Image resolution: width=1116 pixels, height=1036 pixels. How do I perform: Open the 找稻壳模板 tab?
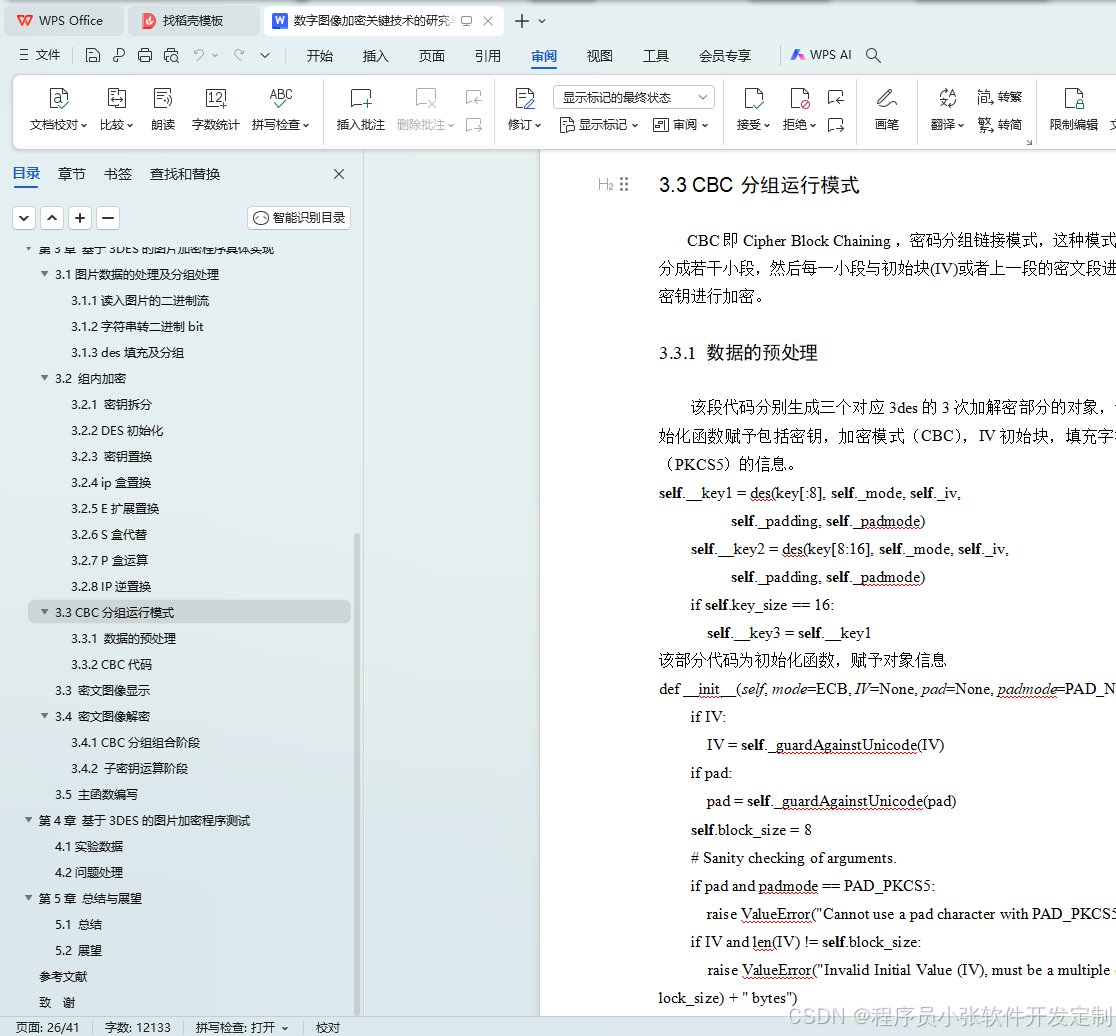[x=193, y=21]
